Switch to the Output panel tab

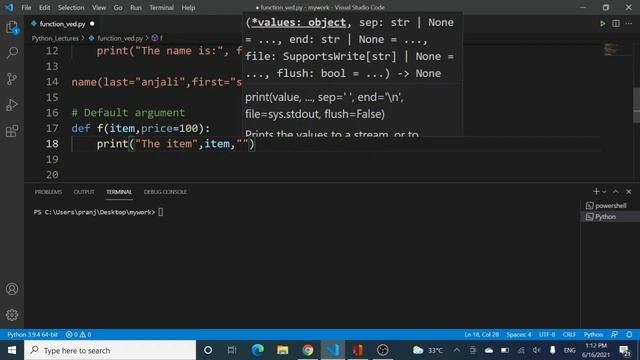coord(84,192)
